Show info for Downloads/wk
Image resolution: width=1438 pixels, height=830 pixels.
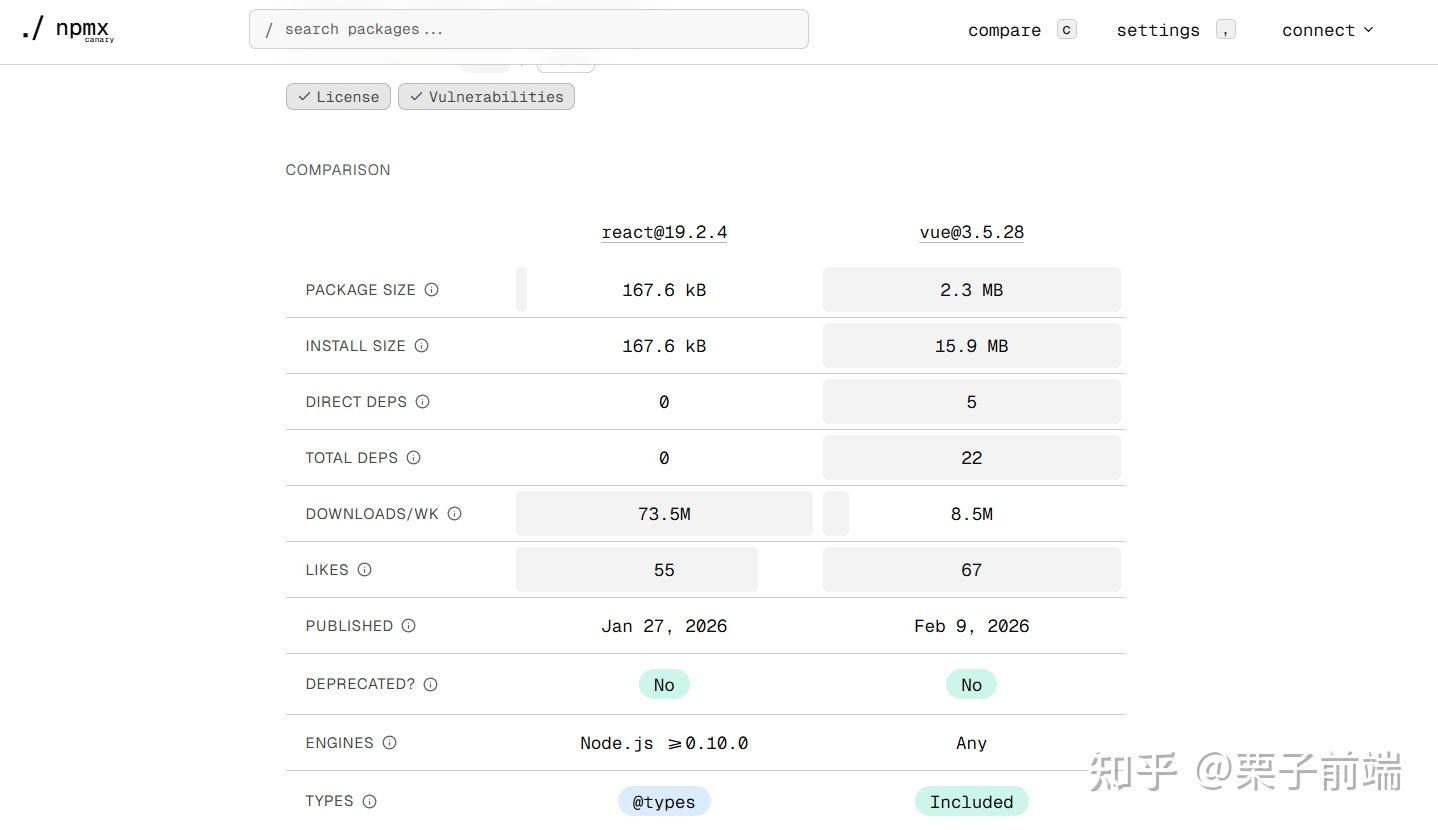(455, 514)
